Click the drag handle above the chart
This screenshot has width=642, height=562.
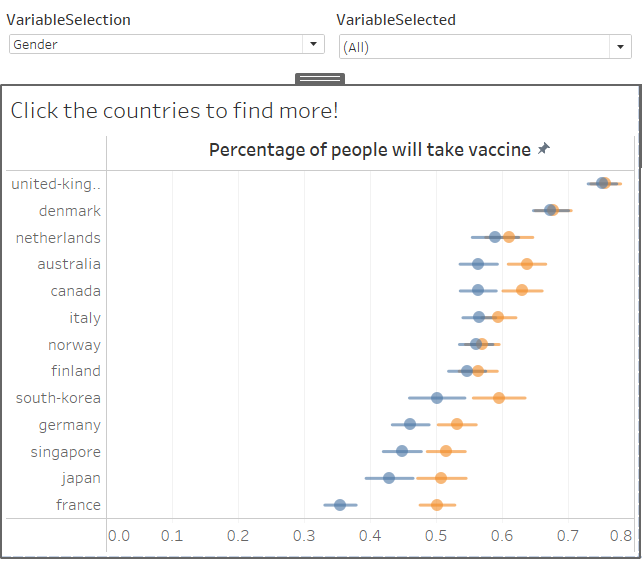pyautogui.click(x=320, y=78)
